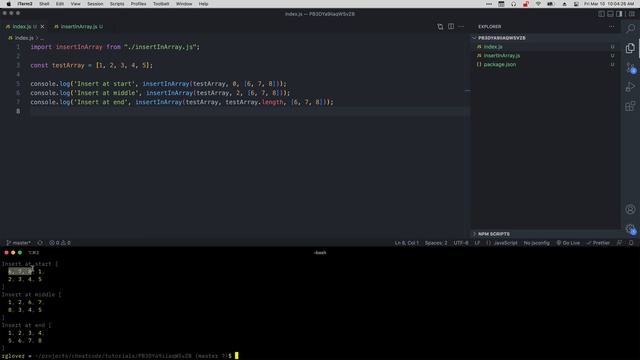Open the Profiles menu
The width and height of the screenshot is (640, 360).
click(138, 4)
